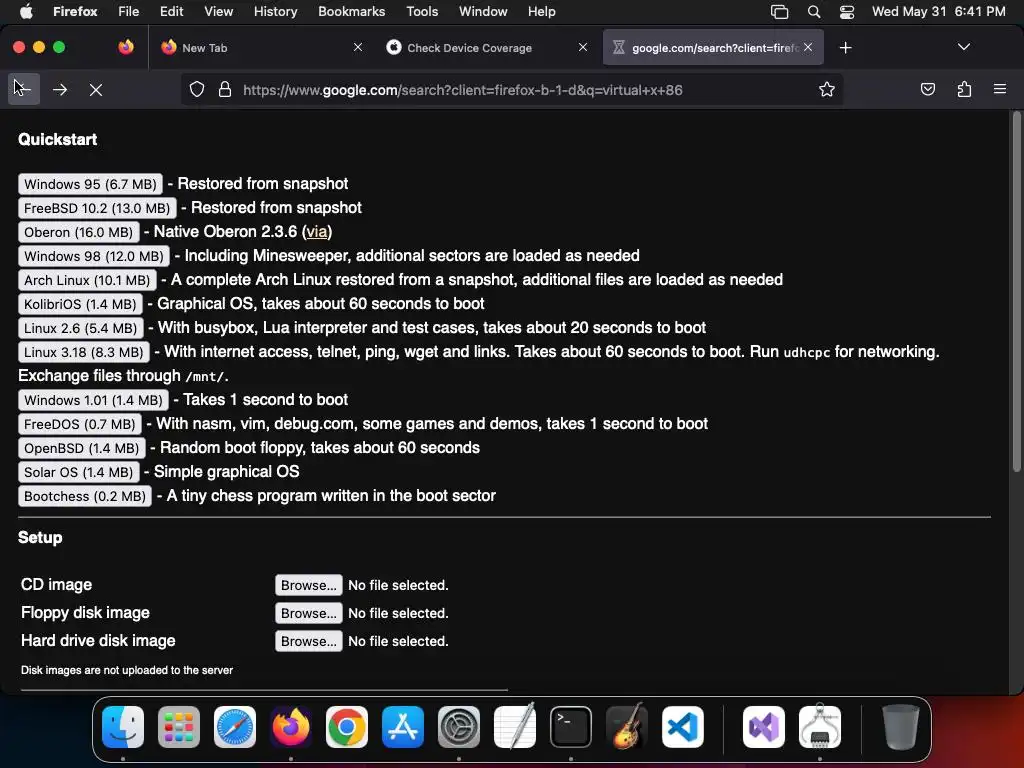Open Visual Studio purple icon in dock
Screen dimensions: 1024x768
pos(764,727)
